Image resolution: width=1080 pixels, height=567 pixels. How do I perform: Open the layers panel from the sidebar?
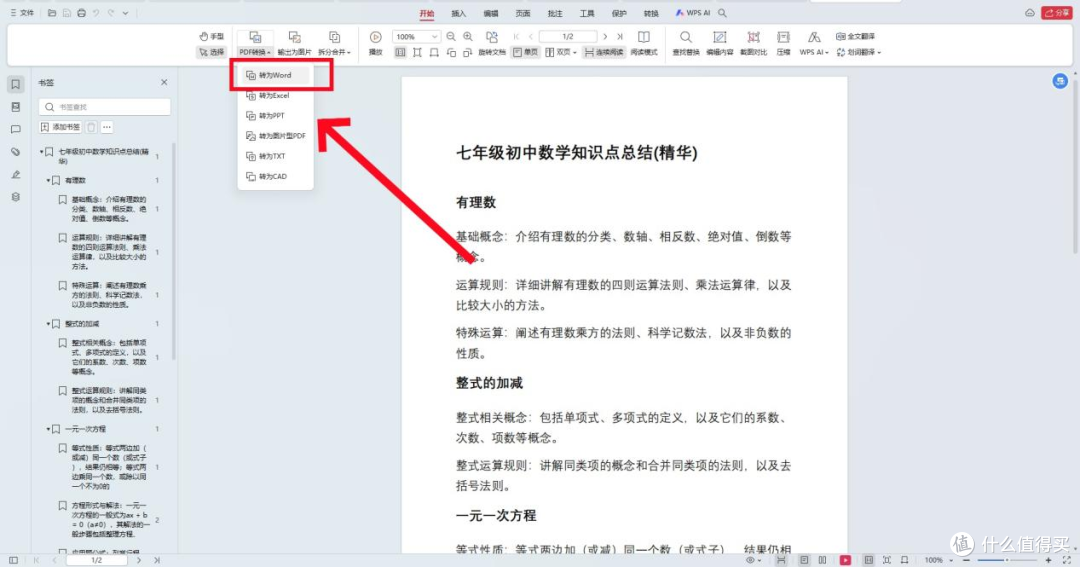point(15,197)
